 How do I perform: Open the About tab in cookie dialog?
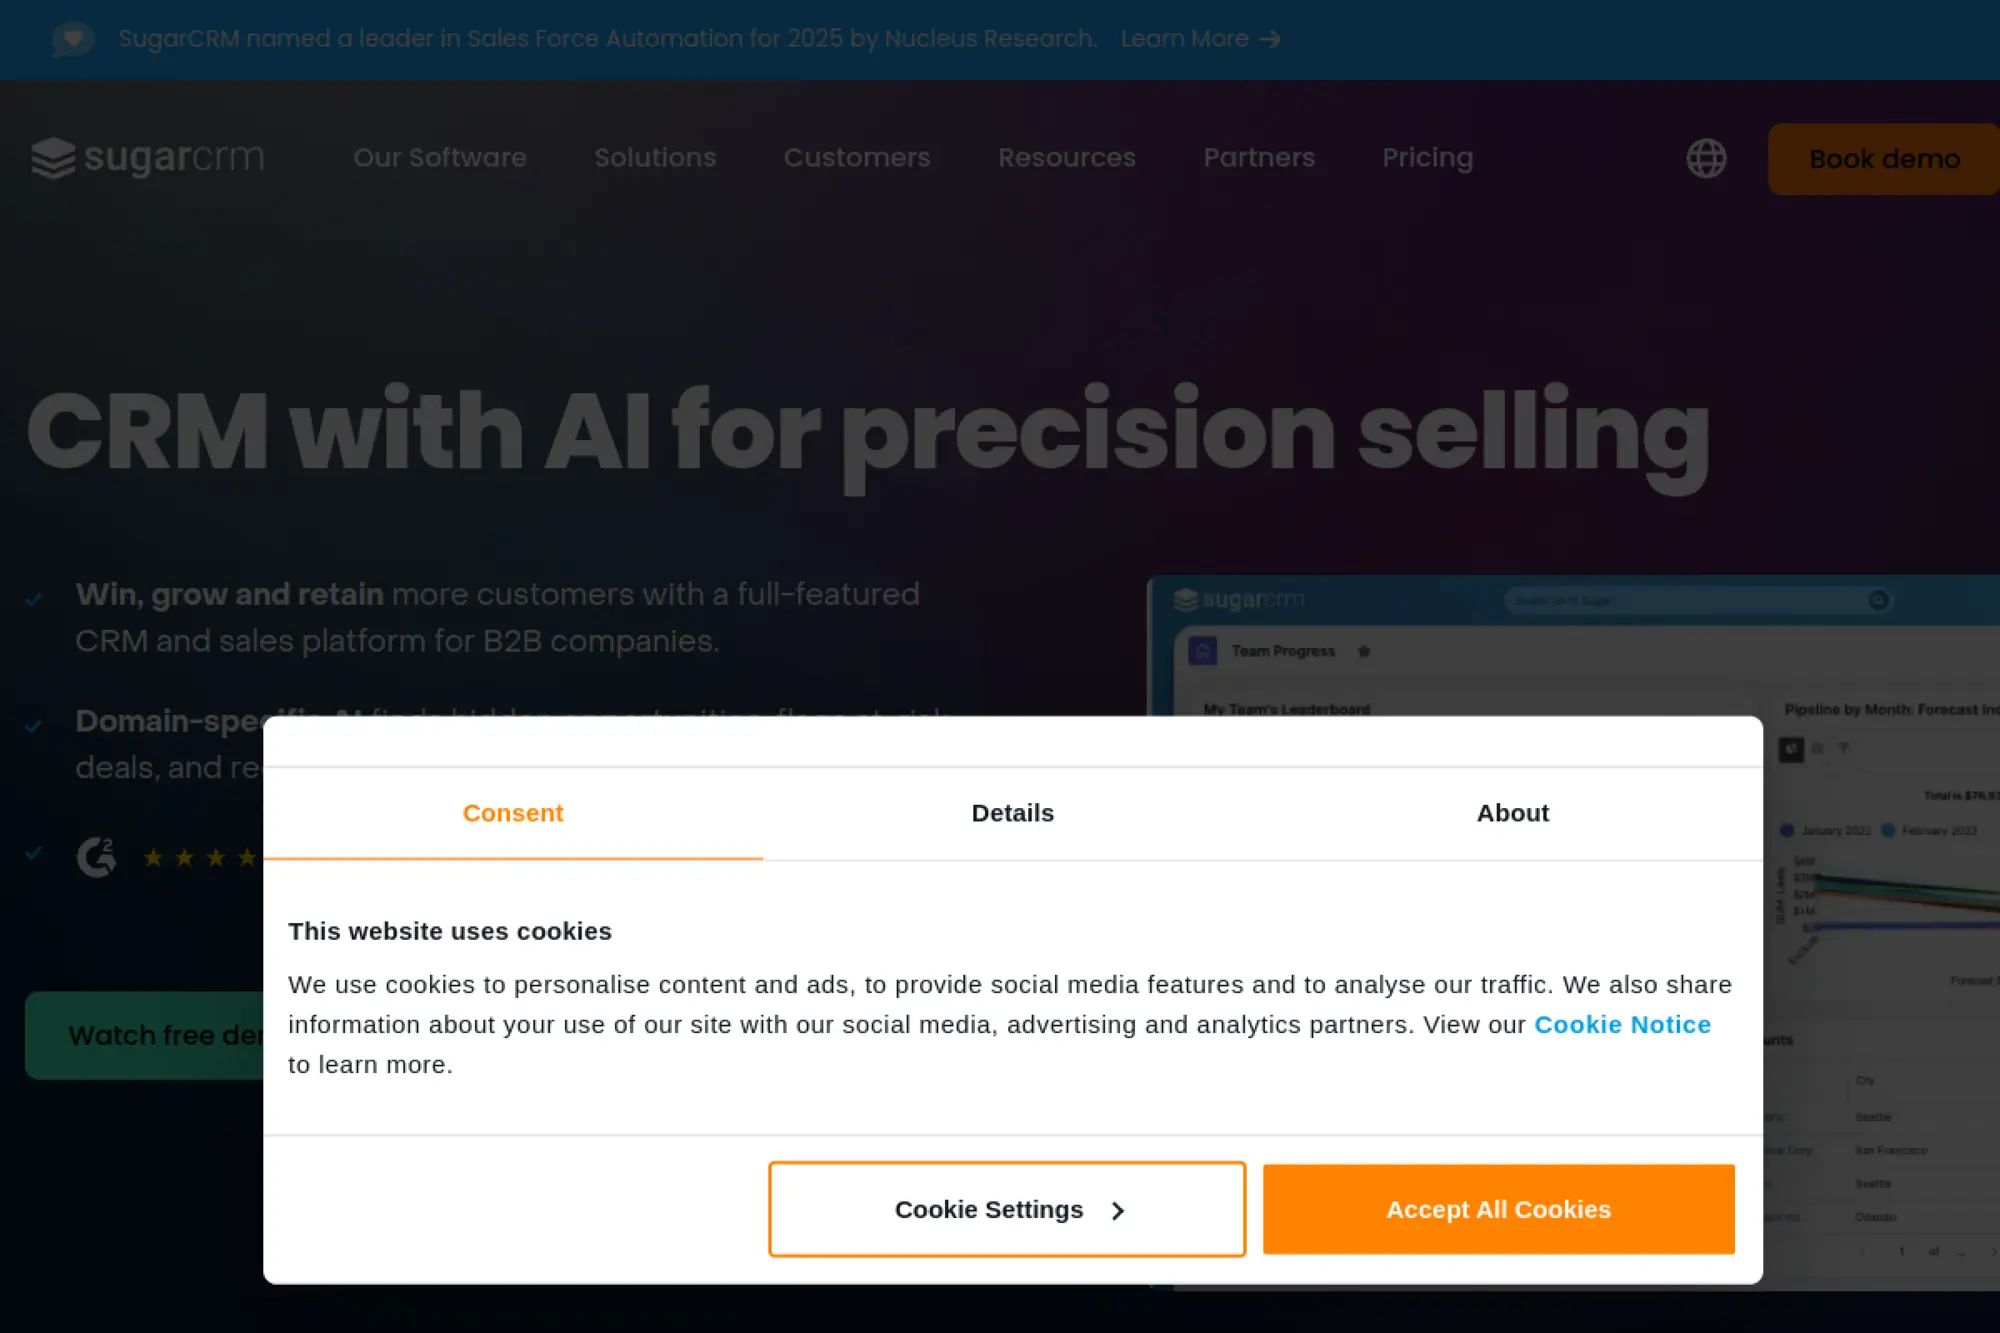[1512, 813]
